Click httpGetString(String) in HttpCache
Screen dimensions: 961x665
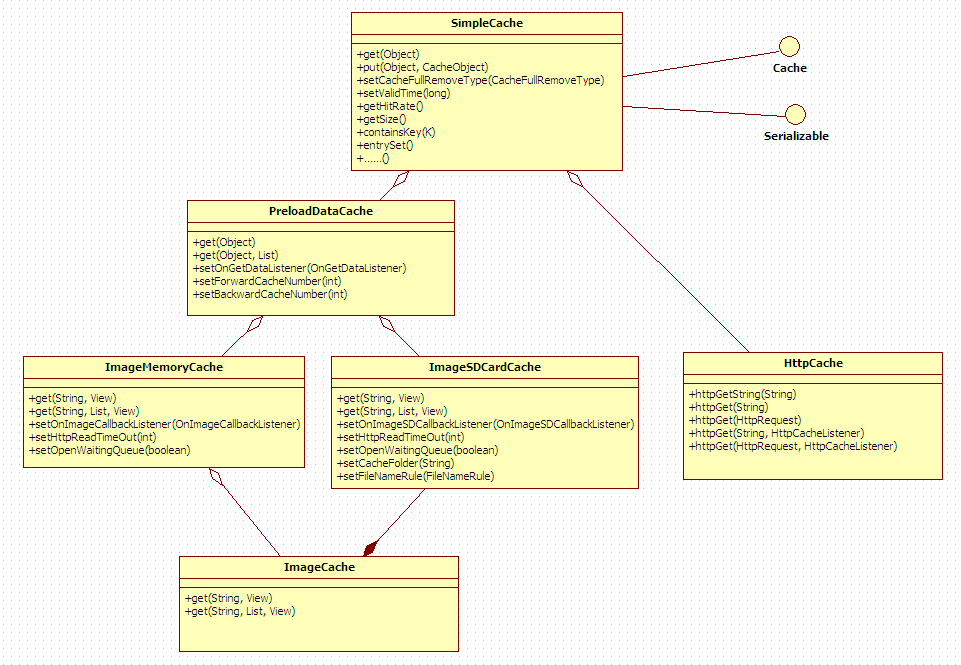click(x=745, y=394)
